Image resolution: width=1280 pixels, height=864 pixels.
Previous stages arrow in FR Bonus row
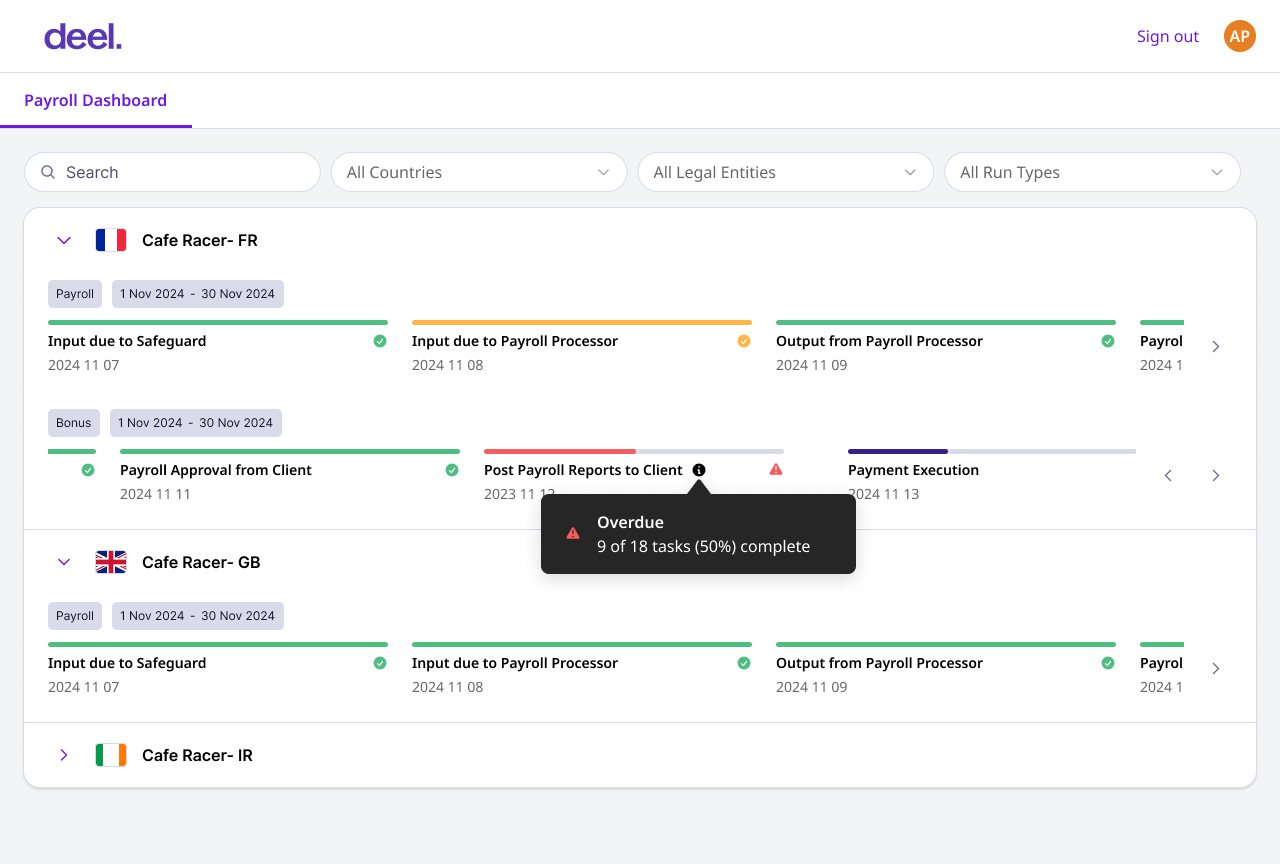[1168, 475]
